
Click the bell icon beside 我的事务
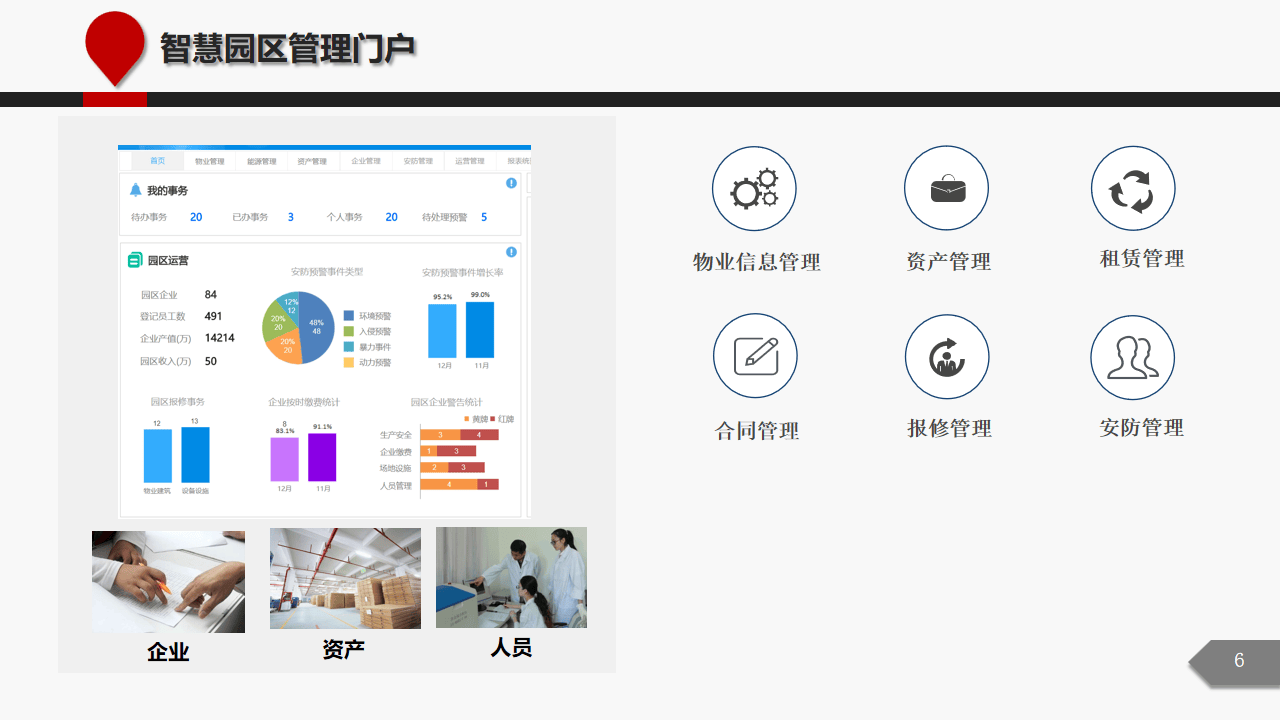coord(136,190)
